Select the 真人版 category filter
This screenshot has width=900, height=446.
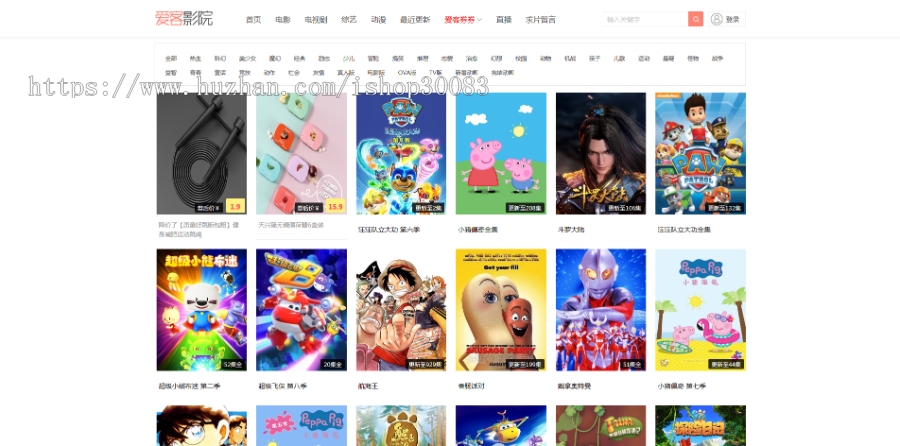pos(346,73)
